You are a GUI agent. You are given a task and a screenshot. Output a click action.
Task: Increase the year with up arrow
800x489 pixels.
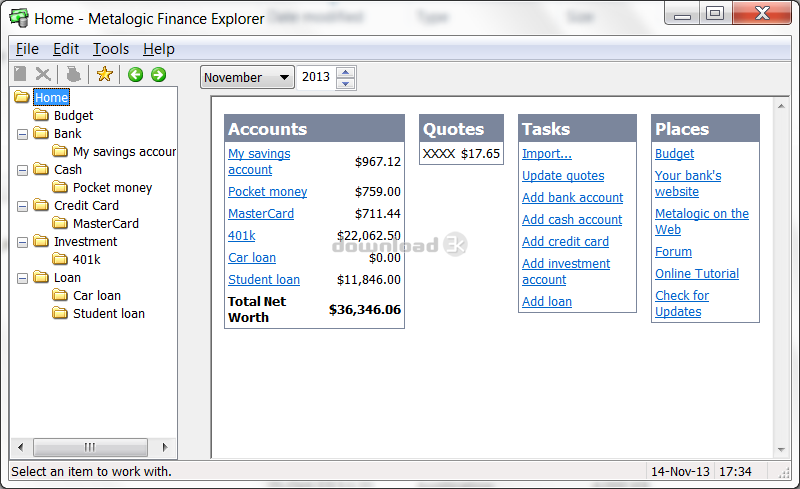tap(346, 72)
